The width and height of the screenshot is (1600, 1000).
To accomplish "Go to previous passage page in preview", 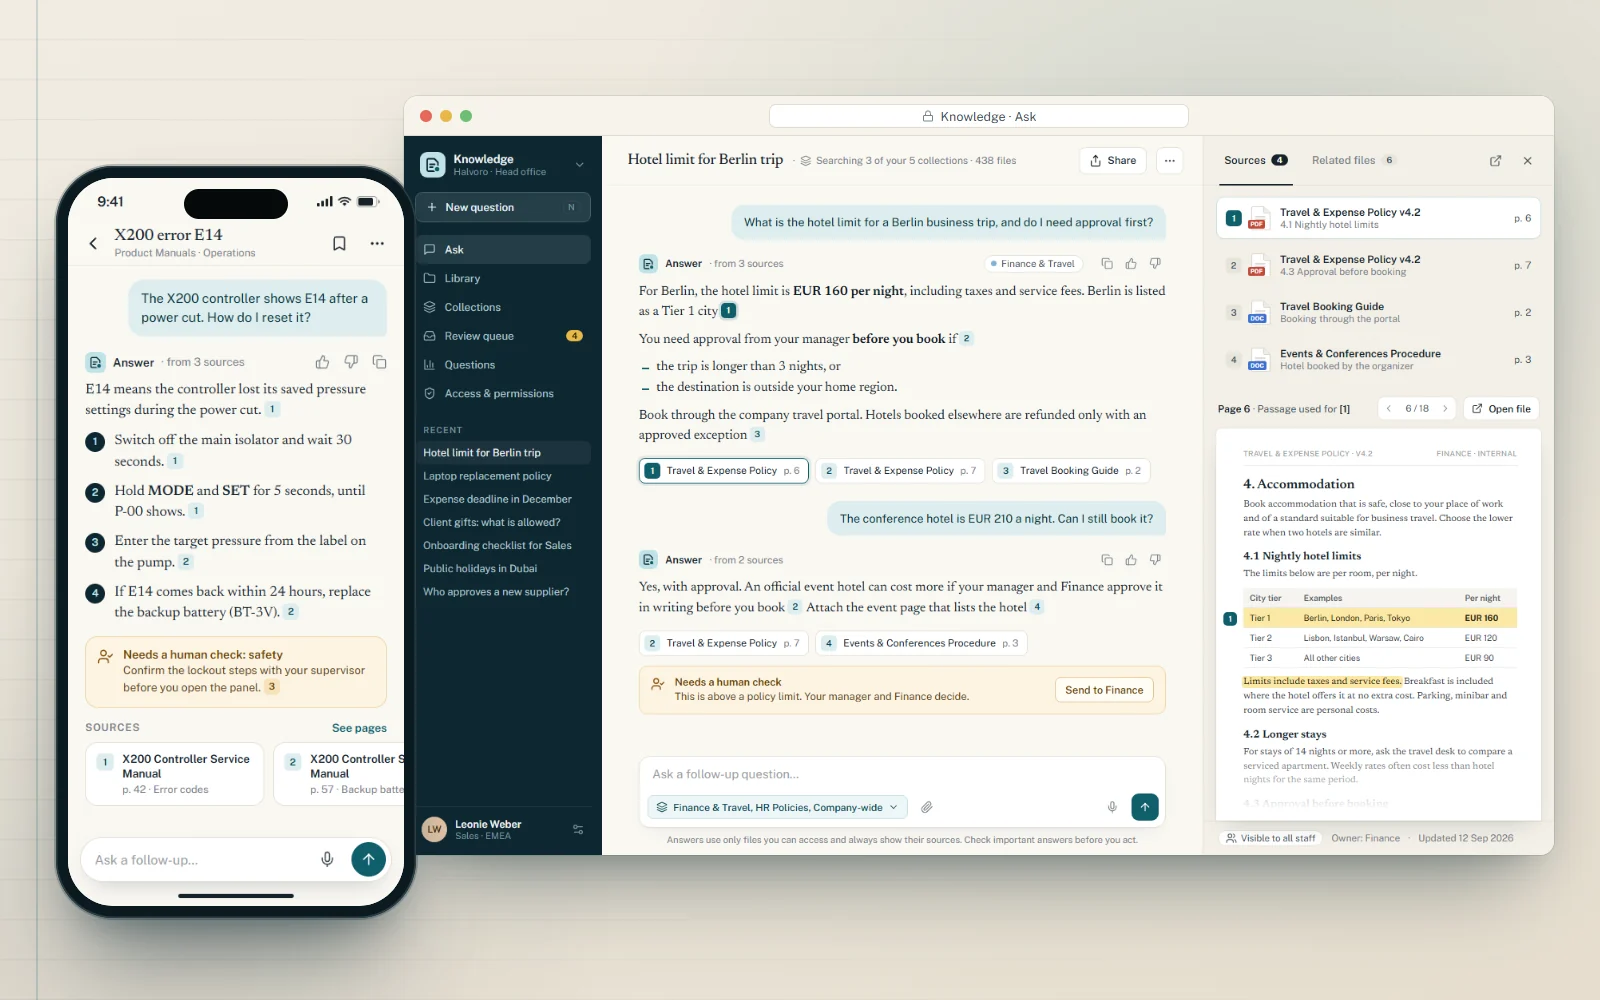I will [x=1388, y=409].
